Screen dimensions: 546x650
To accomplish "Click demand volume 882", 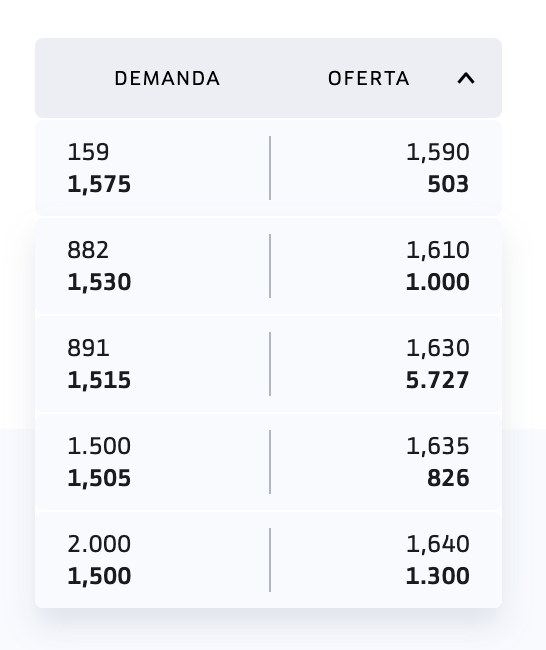I will pyautogui.click(x=88, y=250).
